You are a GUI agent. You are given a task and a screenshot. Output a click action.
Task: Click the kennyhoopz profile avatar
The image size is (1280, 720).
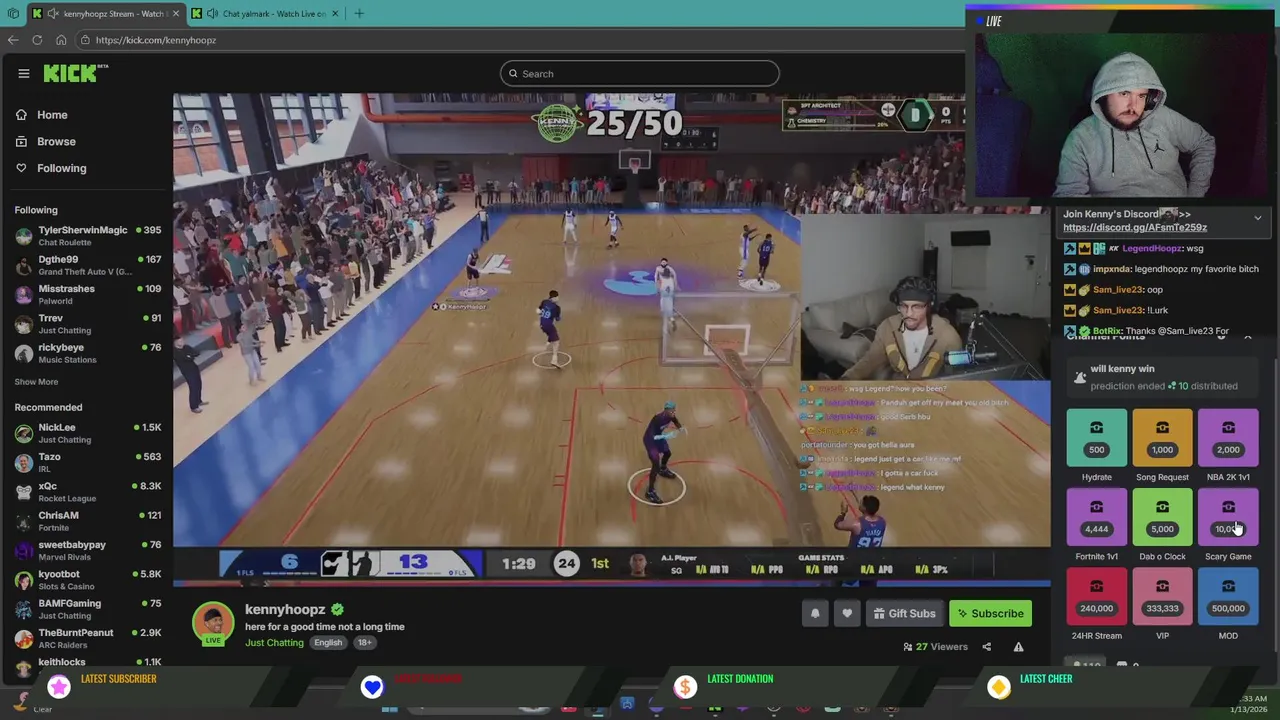[213, 622]
